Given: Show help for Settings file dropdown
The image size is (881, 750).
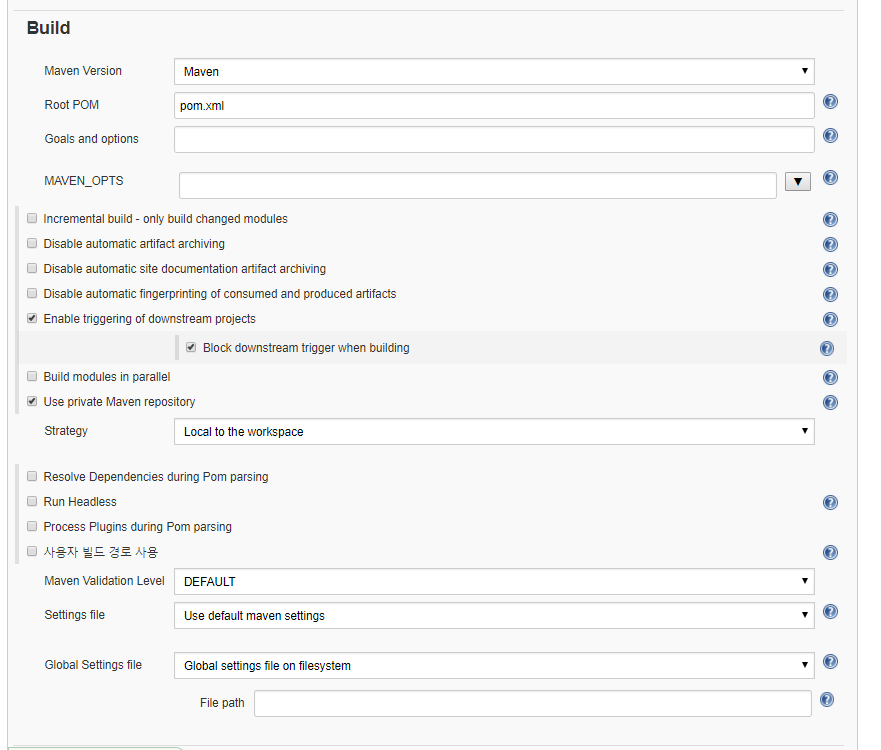Looking at the screenshot, I should (830, 612).
